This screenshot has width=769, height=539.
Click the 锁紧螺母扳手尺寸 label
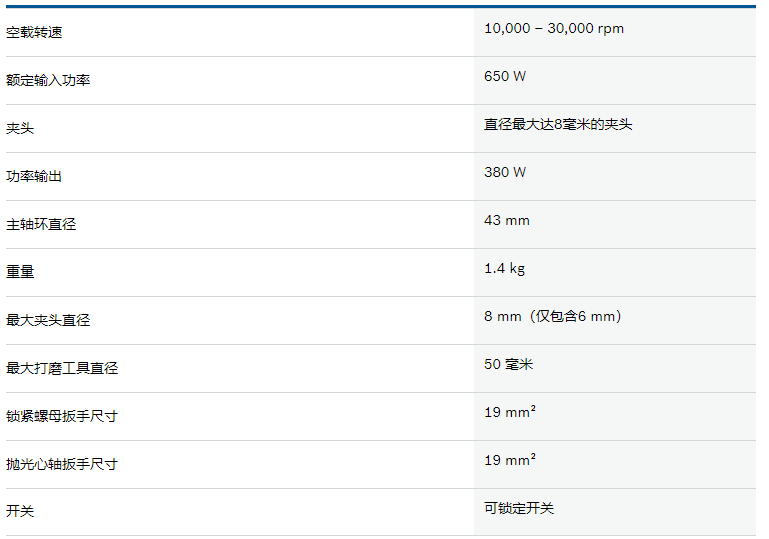(x=62, y=416)
